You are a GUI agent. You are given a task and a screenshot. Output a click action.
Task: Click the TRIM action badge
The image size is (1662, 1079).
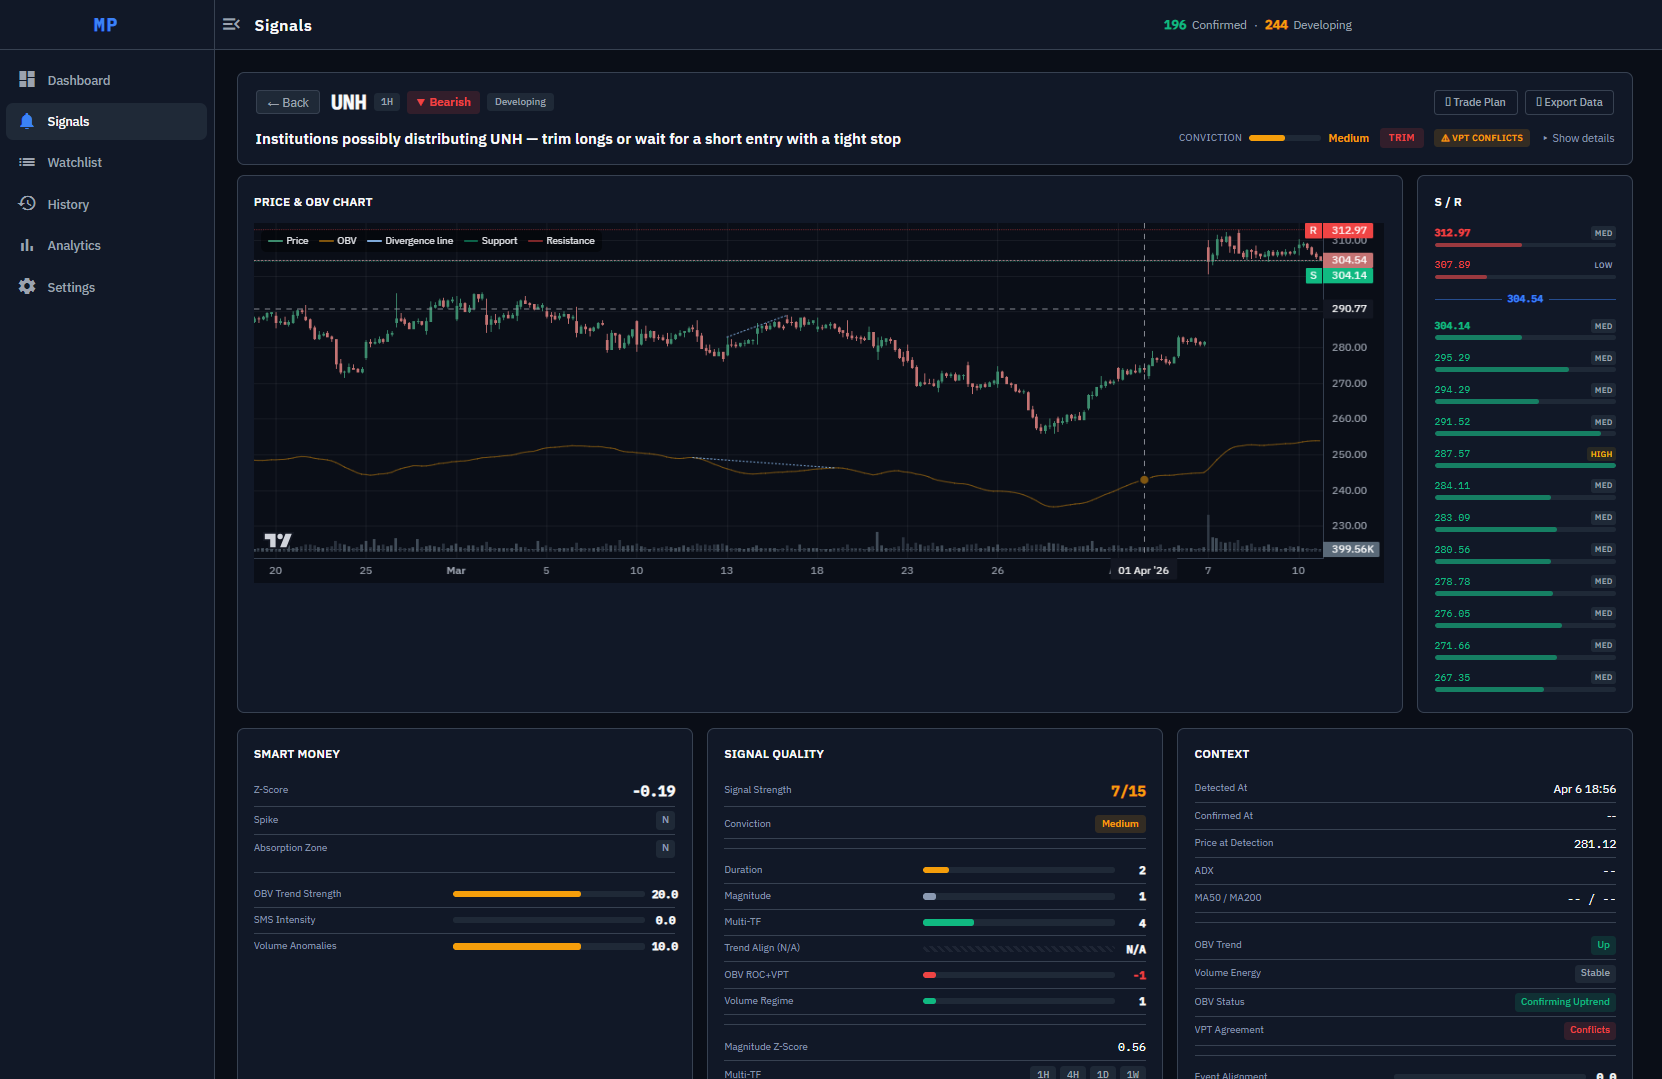1401,138
